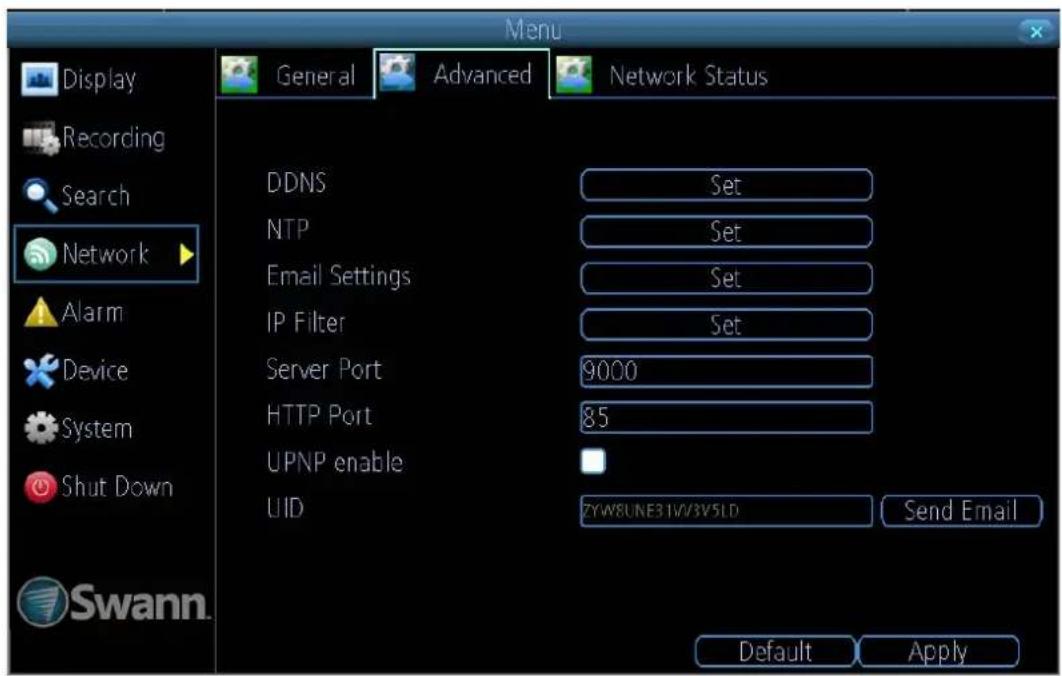Click the Recording film-gear icon
This screenshot has height=676, width=1062.
pyautogui.click(x=41, y=138)
